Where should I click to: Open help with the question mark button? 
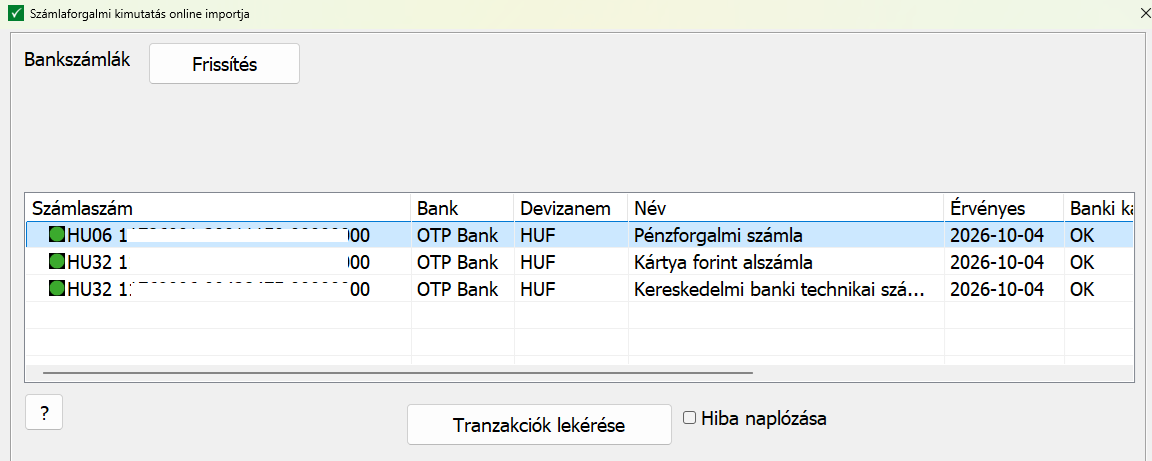44,413
